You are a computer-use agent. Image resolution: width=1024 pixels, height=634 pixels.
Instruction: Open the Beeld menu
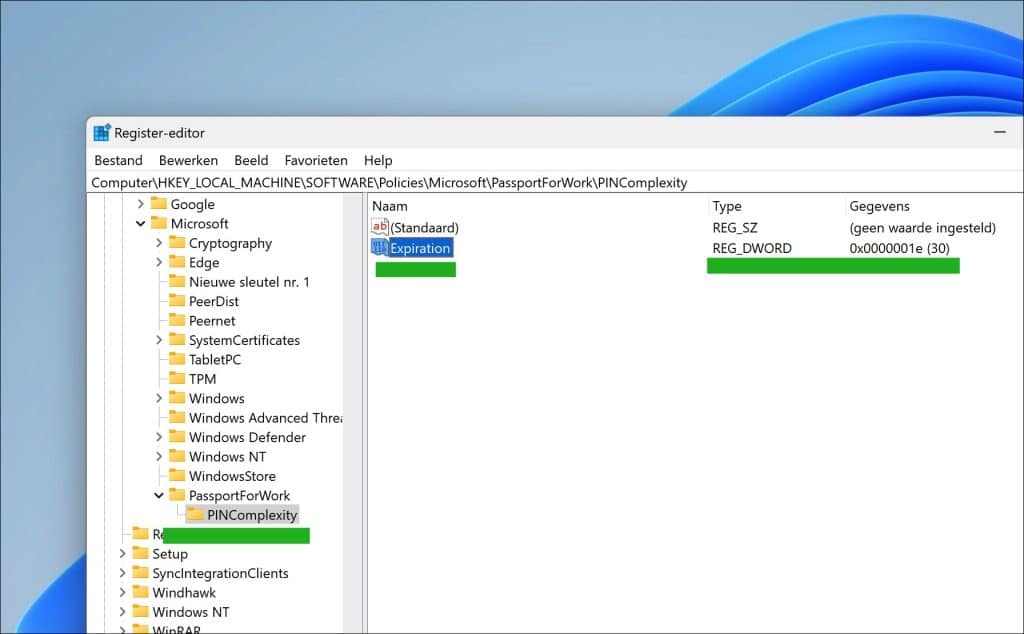[x=251, y=160]
